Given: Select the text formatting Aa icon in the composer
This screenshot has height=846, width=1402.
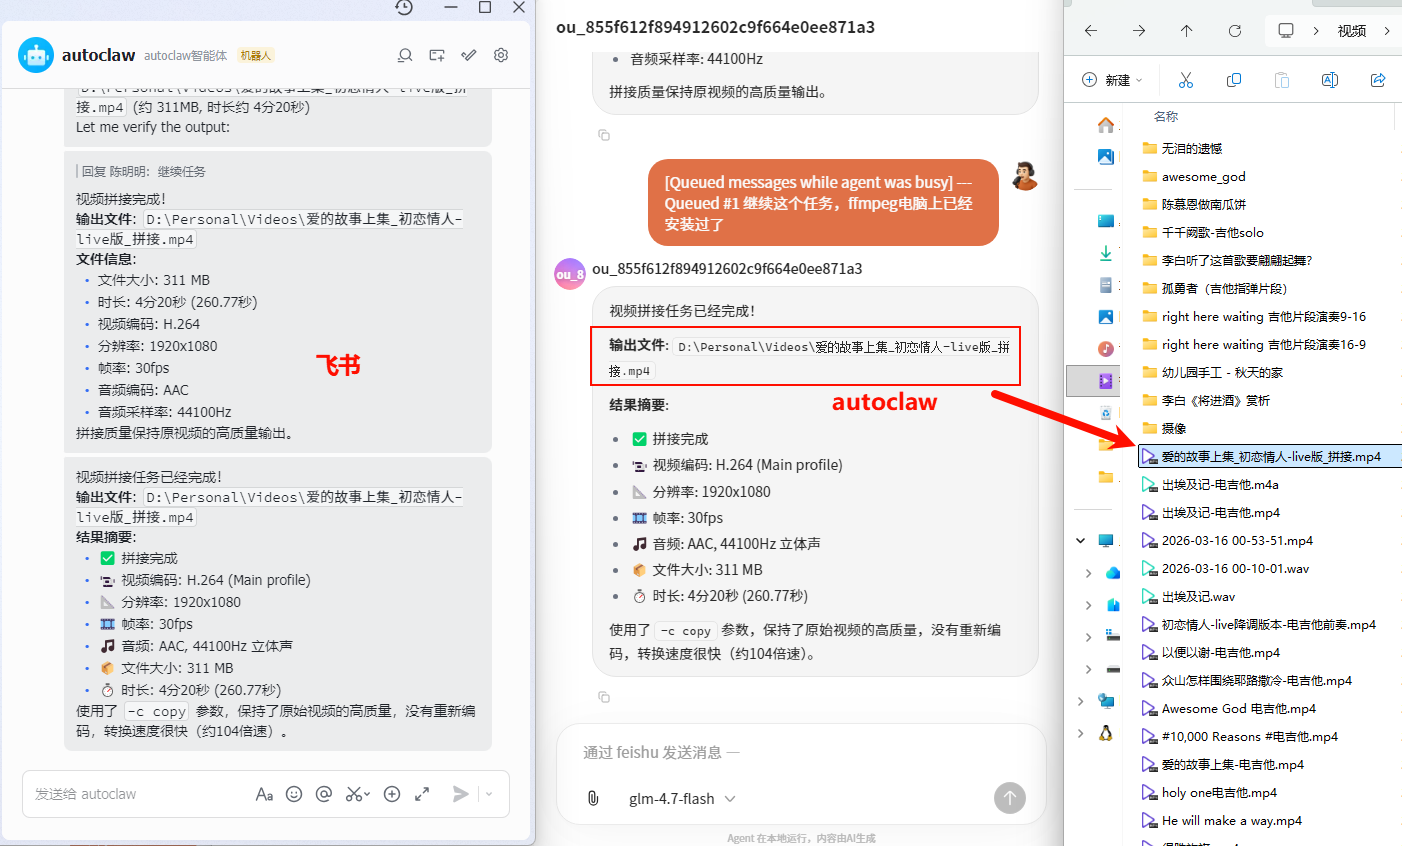Looking at the screenshot, I should pyautogui.click(x=264, y=793).
